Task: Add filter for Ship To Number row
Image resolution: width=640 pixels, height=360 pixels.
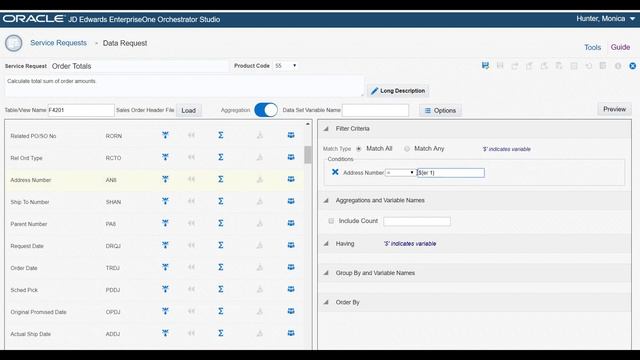Action: click(x=165, y=201)
